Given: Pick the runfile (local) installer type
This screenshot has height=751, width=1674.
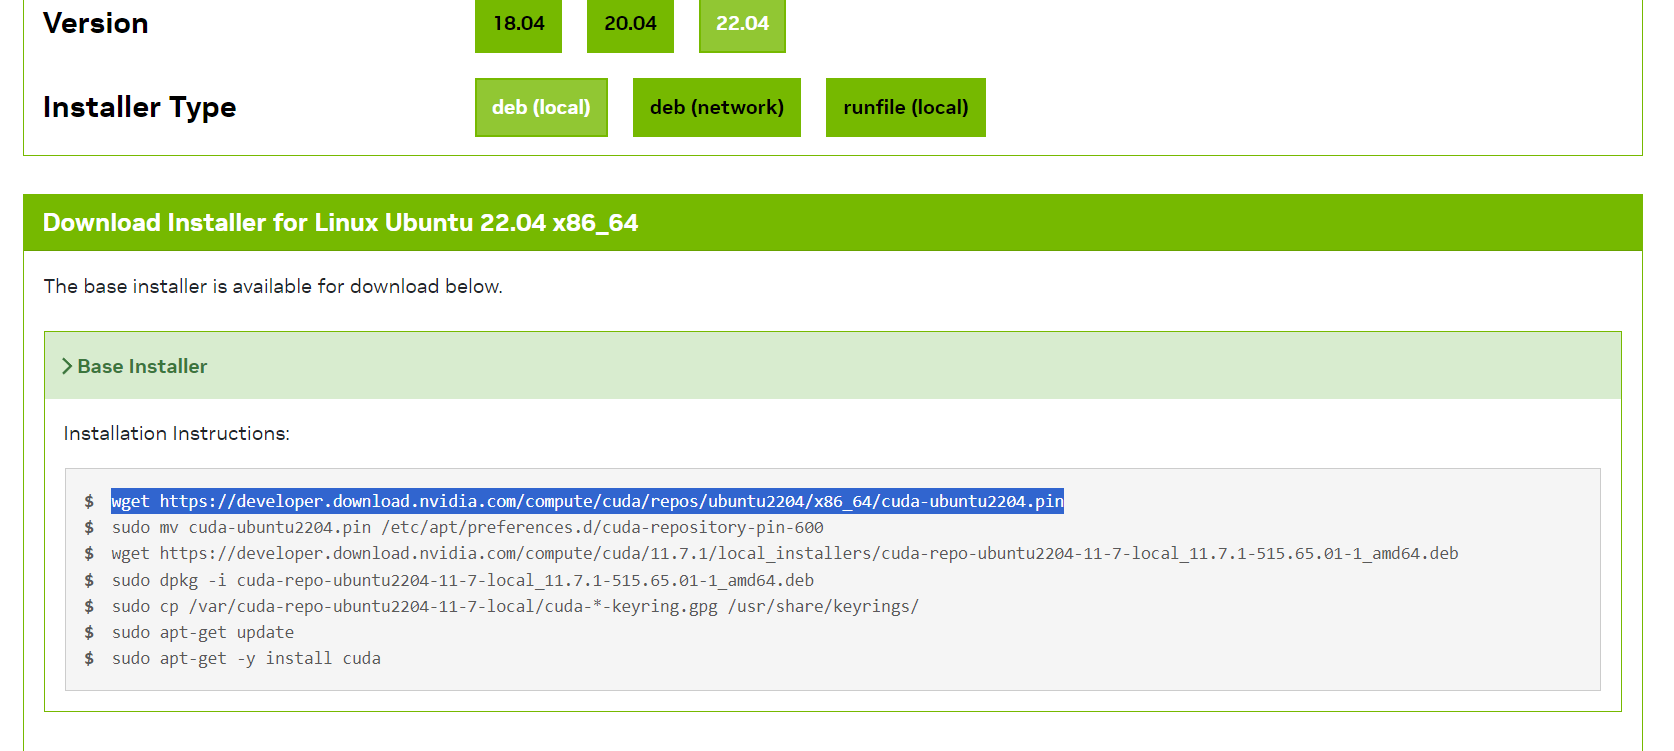Looking at the screenshot, I should pyautogui.click(x=905, y=107).
